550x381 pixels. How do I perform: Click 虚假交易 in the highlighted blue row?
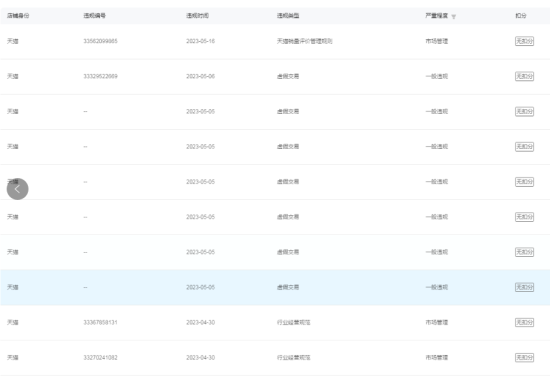(x=288, y=287)
